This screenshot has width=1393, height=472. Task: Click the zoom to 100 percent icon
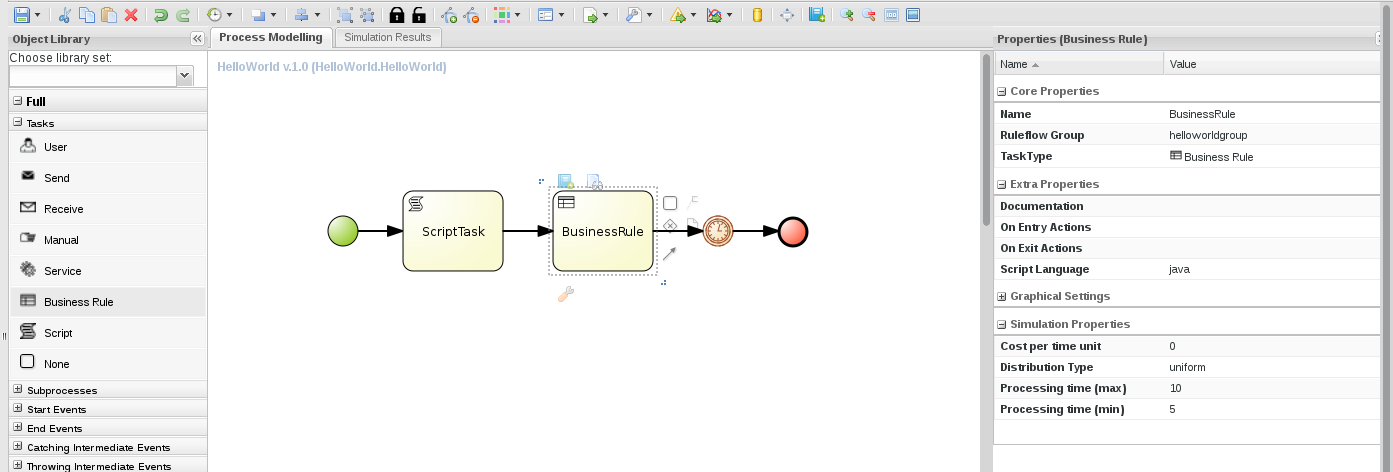(891, 15)
